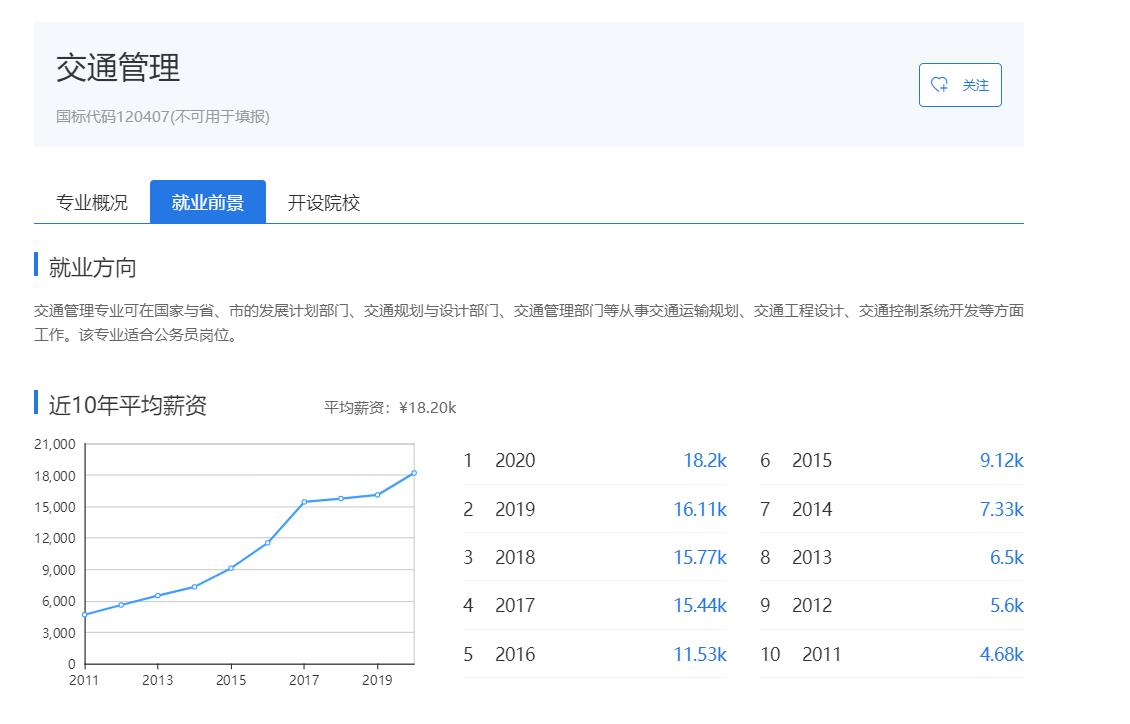Click the 16.11k salary value for 2019
The image size is (1130, 724).
click(x=700, y=509)
